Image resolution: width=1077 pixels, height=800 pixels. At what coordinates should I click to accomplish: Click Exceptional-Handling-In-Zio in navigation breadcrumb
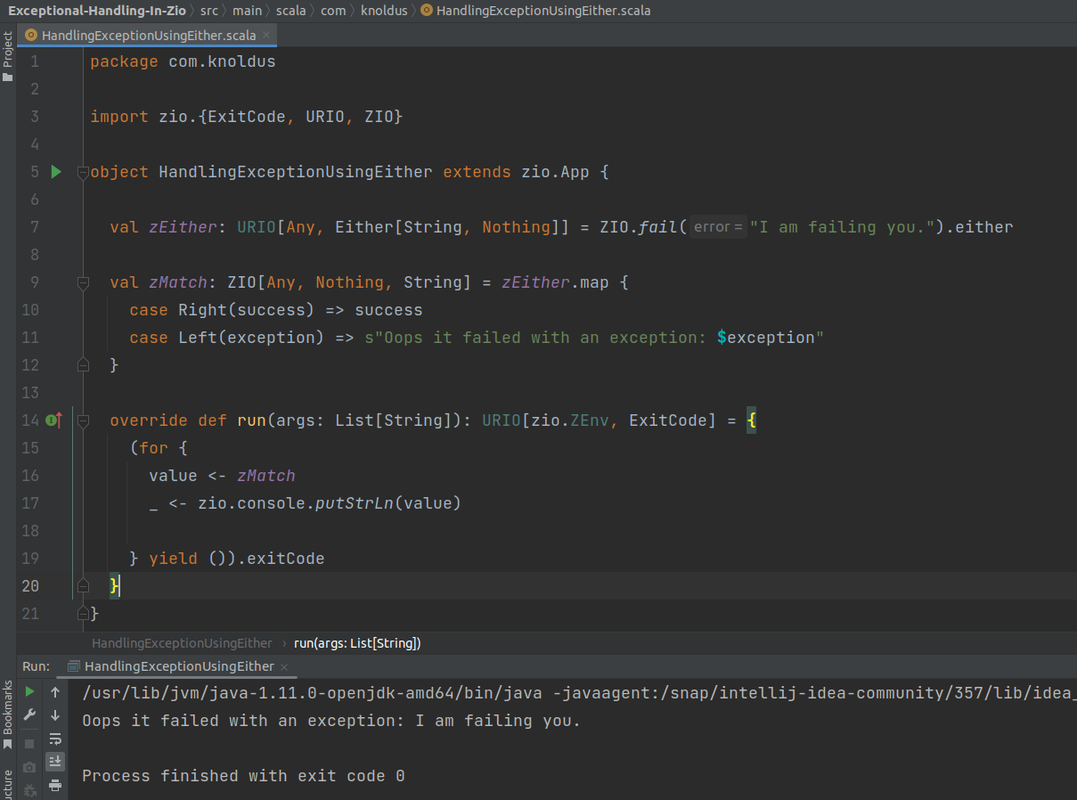(97, 10)
